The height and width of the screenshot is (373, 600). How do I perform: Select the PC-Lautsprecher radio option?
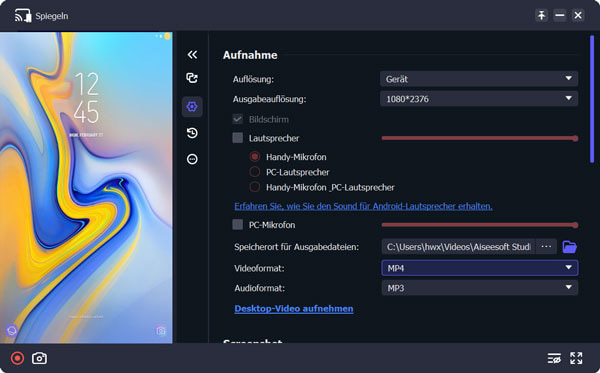[x=254, y=172]
